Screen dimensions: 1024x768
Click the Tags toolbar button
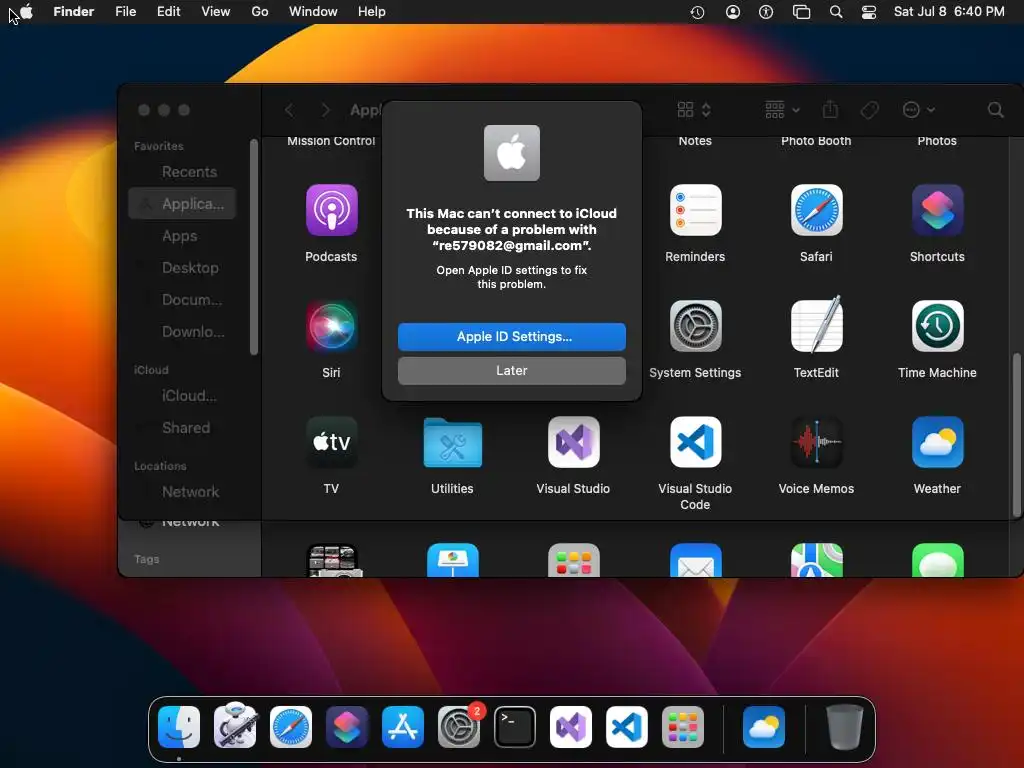click(x=869, y=110)
